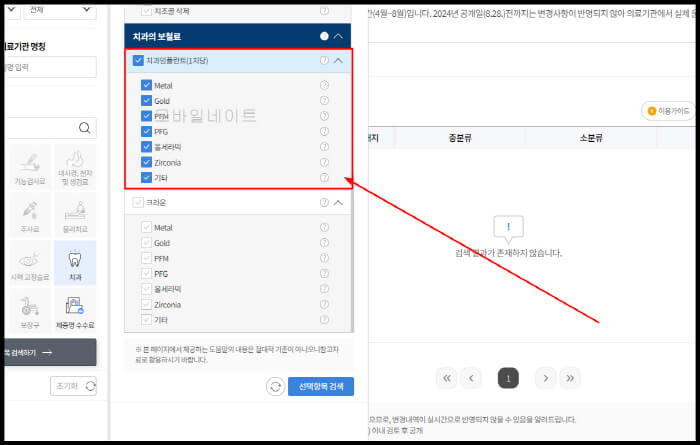Click the dark 검색하기 arrow button
This screenshot has width=700, height=445.
[50, 353]
